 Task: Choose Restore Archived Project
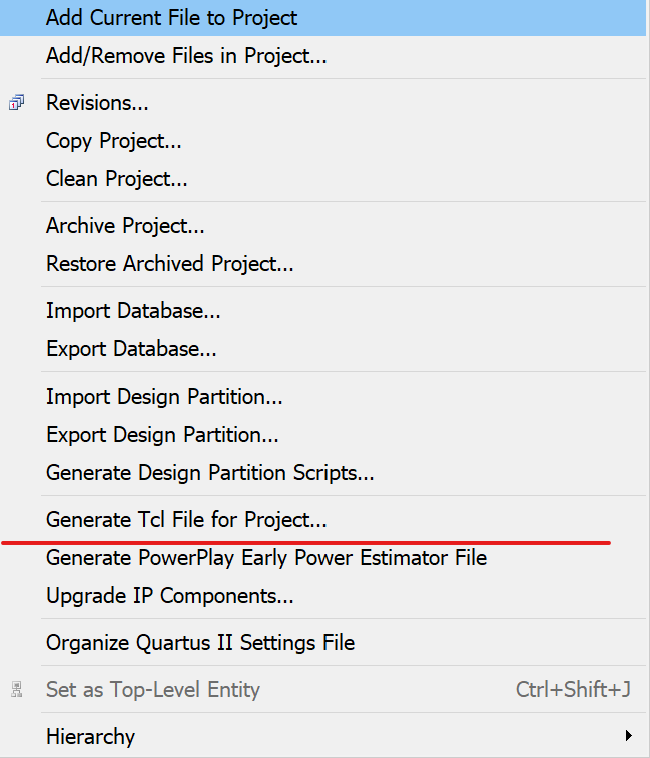[x=169, y=264]
